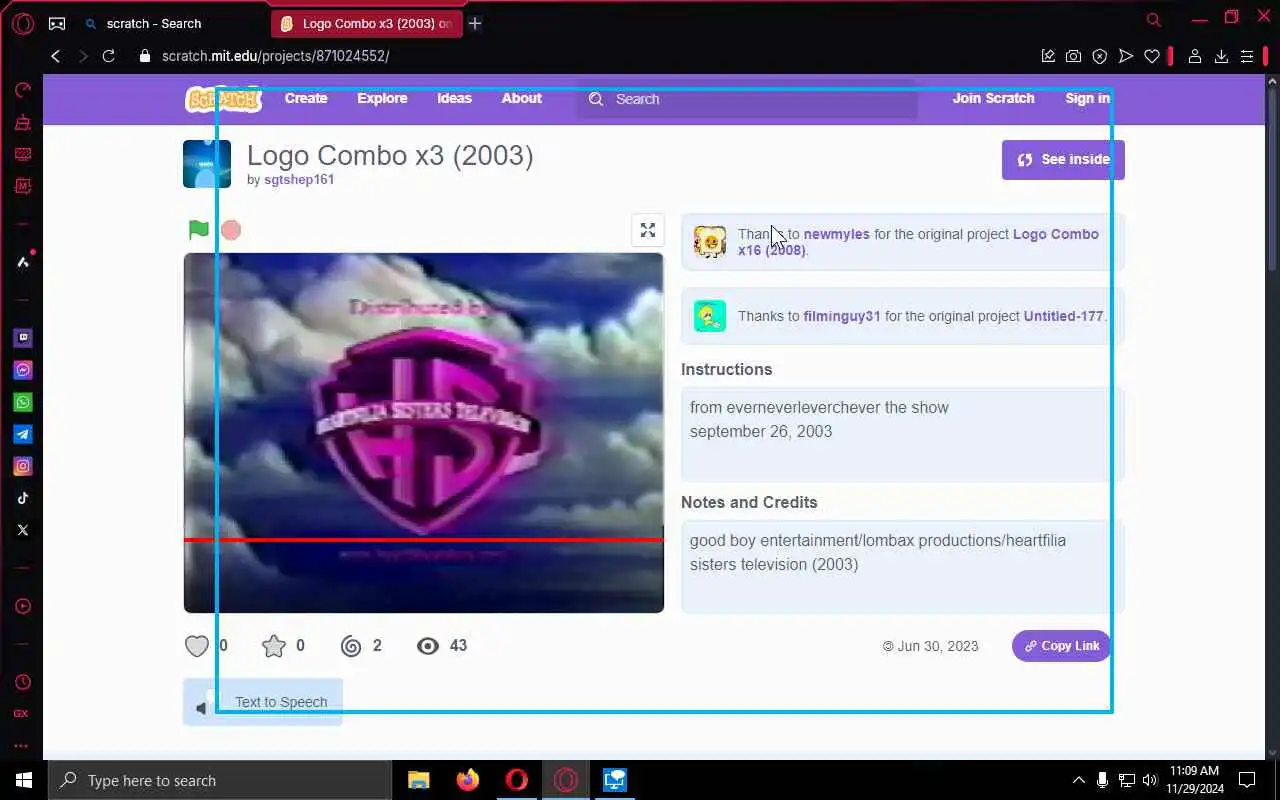1280x800 pixels.
Task: Open the original project Untitled-177
Action: [1063, 316]
